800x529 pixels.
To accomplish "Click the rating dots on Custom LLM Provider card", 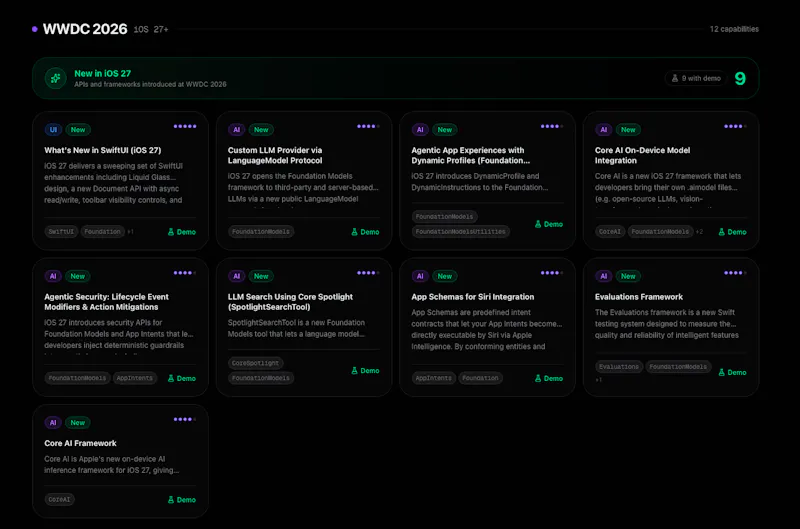I will [368, 126].
